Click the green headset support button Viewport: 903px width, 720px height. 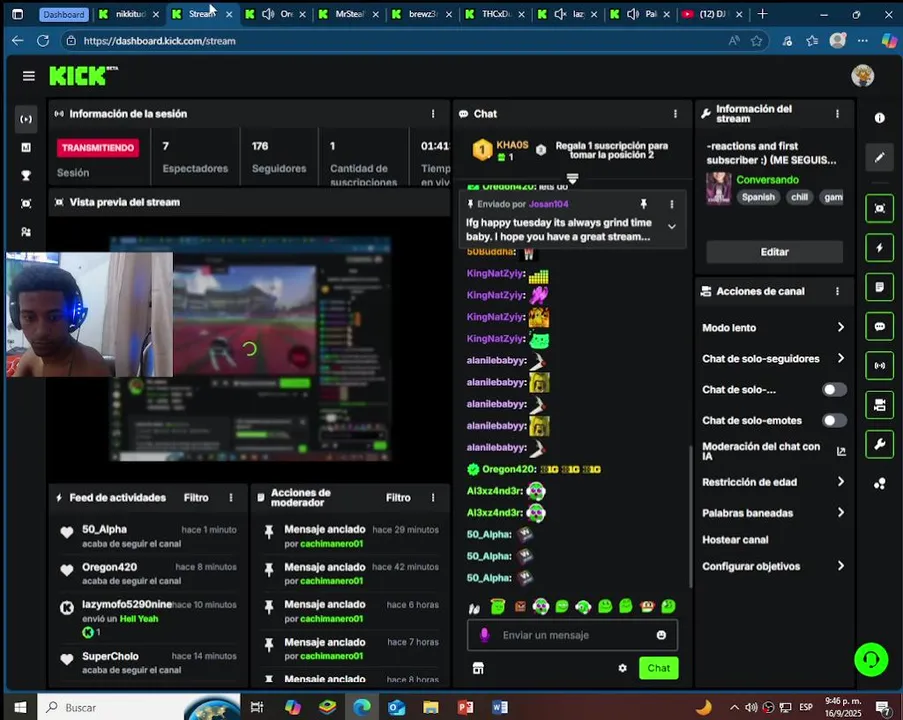(x=871, y=659)
